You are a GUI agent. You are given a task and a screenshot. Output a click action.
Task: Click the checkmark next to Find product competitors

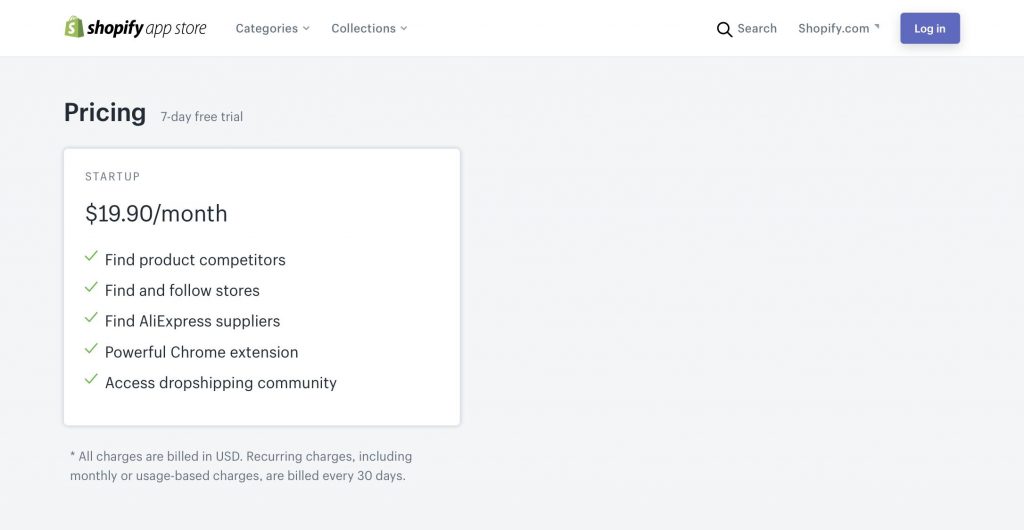tap(91, 257)
